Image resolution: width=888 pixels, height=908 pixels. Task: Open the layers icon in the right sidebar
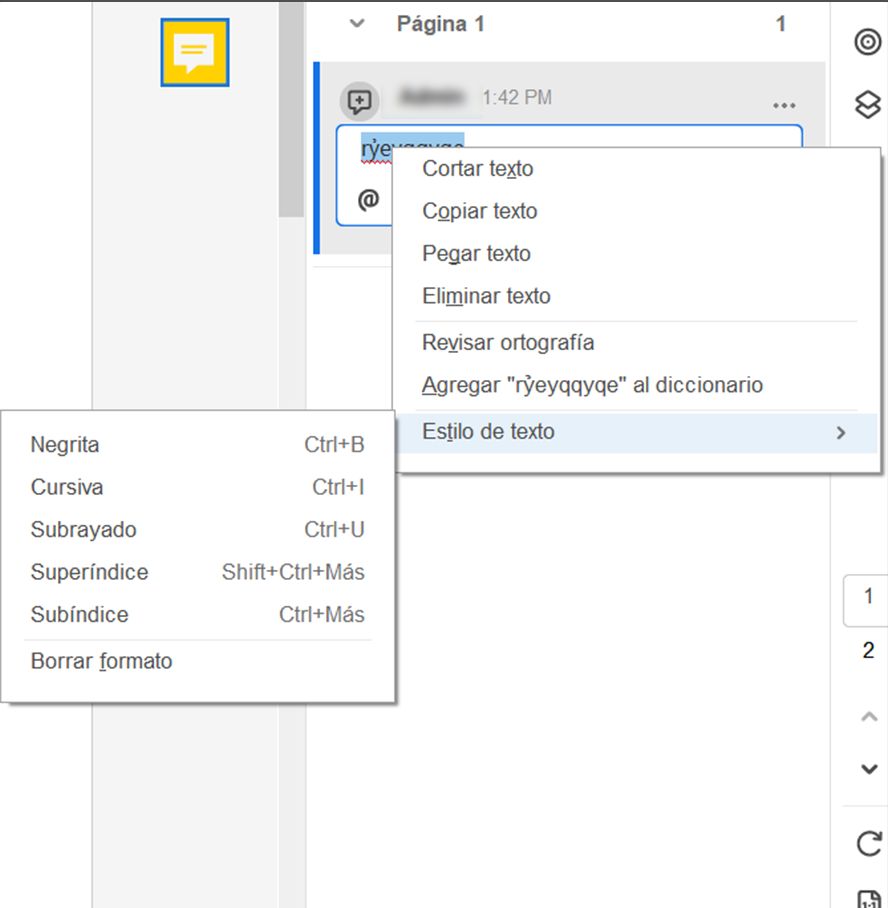(x=866, y=101)
